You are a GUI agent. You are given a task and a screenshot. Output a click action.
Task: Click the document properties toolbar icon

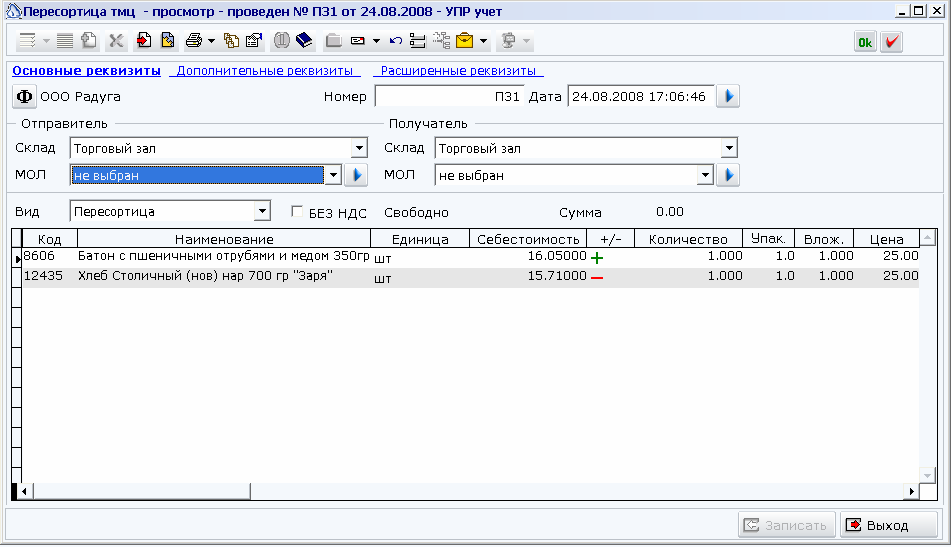click(x=254, y=41)
